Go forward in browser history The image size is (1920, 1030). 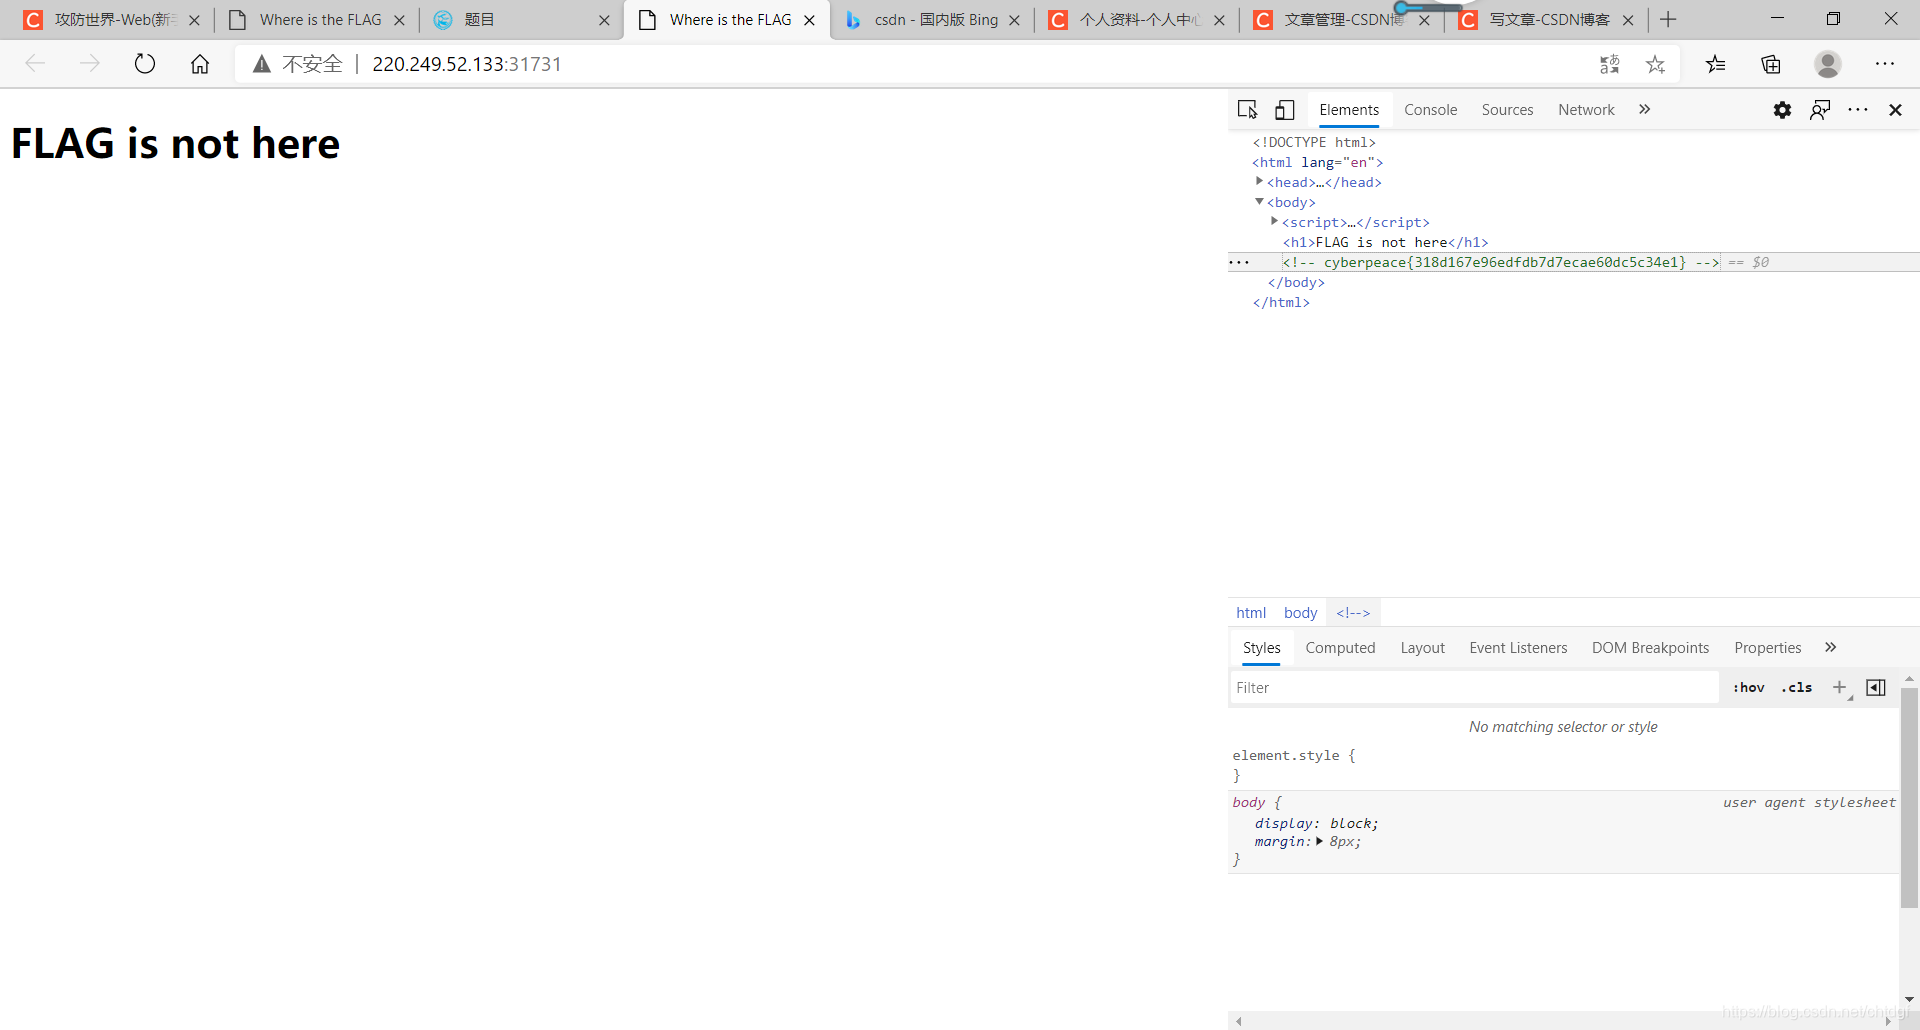click(x=90, y=64)
